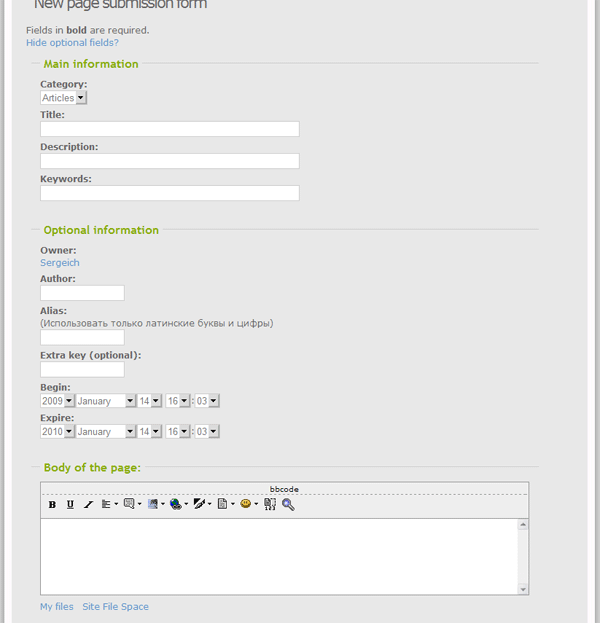Open the smiley emoticon picker
Screen dimensions: 600x623
pos(246,505)
